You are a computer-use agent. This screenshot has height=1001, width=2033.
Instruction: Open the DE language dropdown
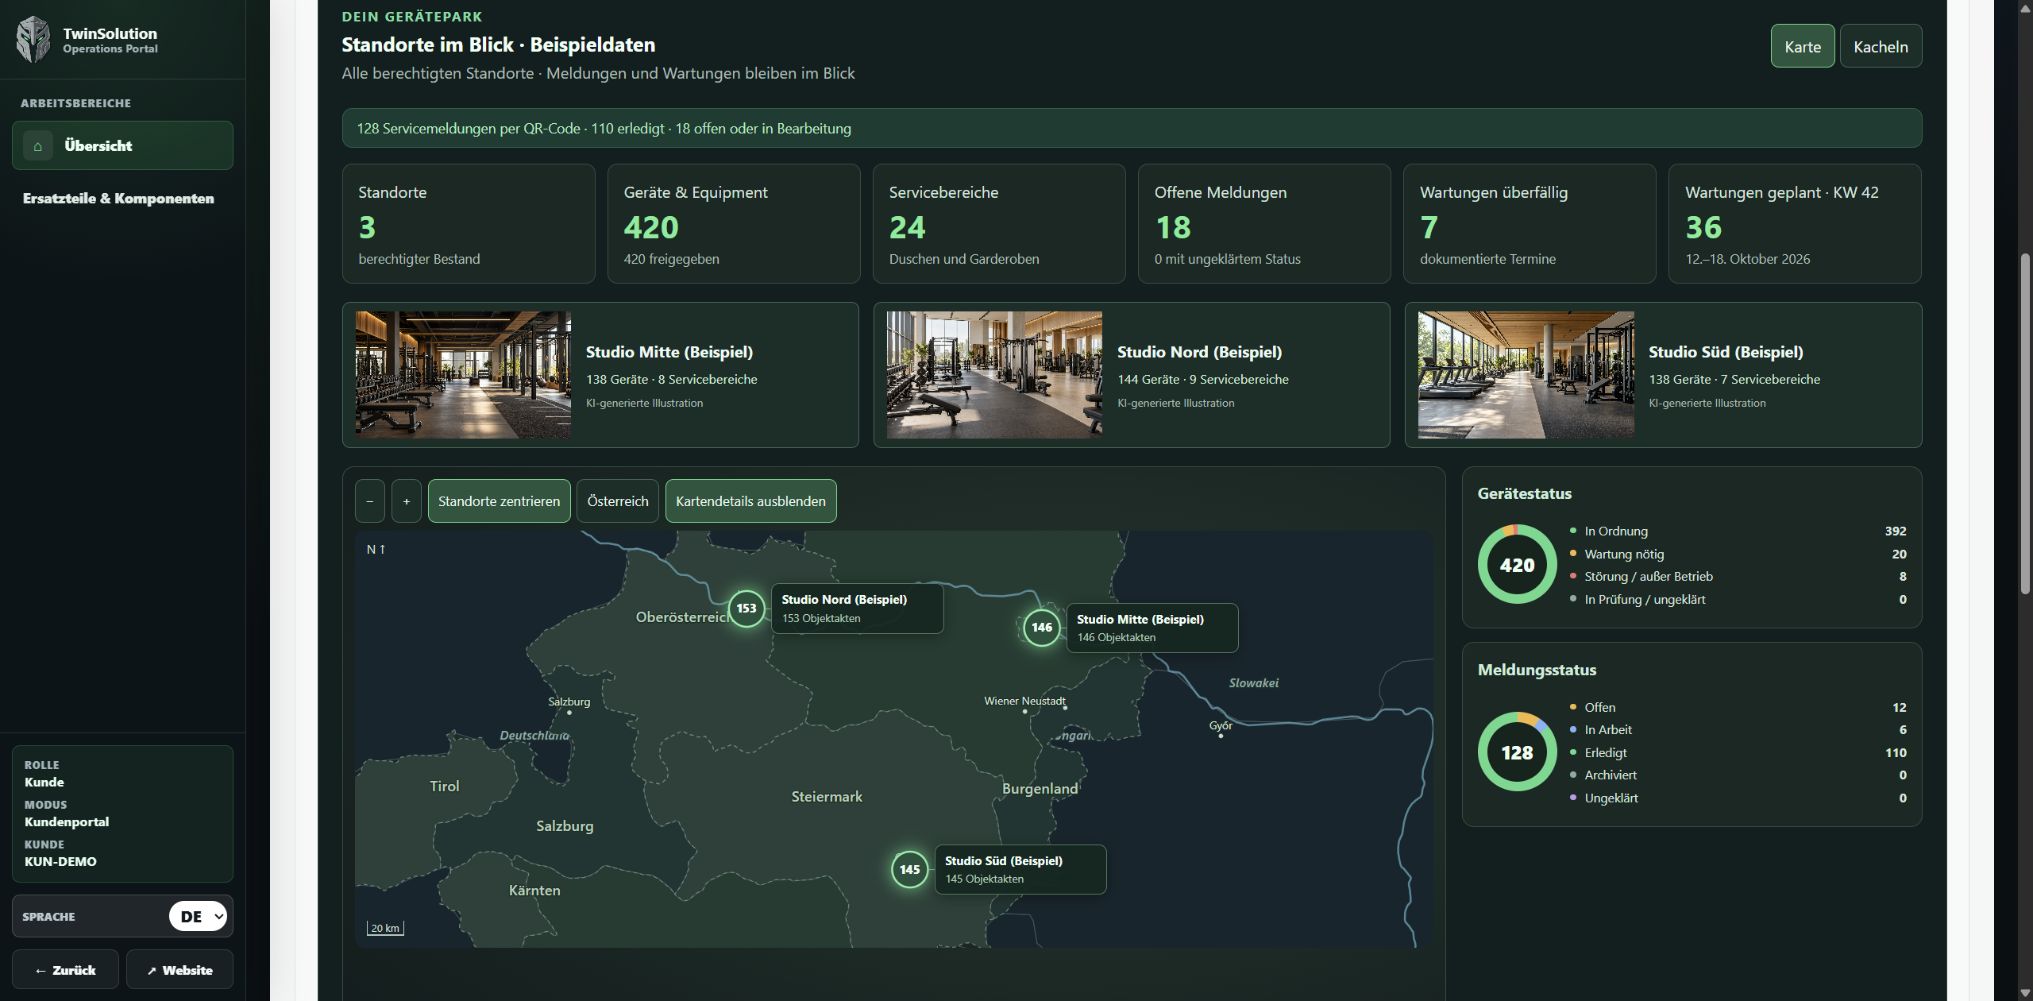(197, 916)
